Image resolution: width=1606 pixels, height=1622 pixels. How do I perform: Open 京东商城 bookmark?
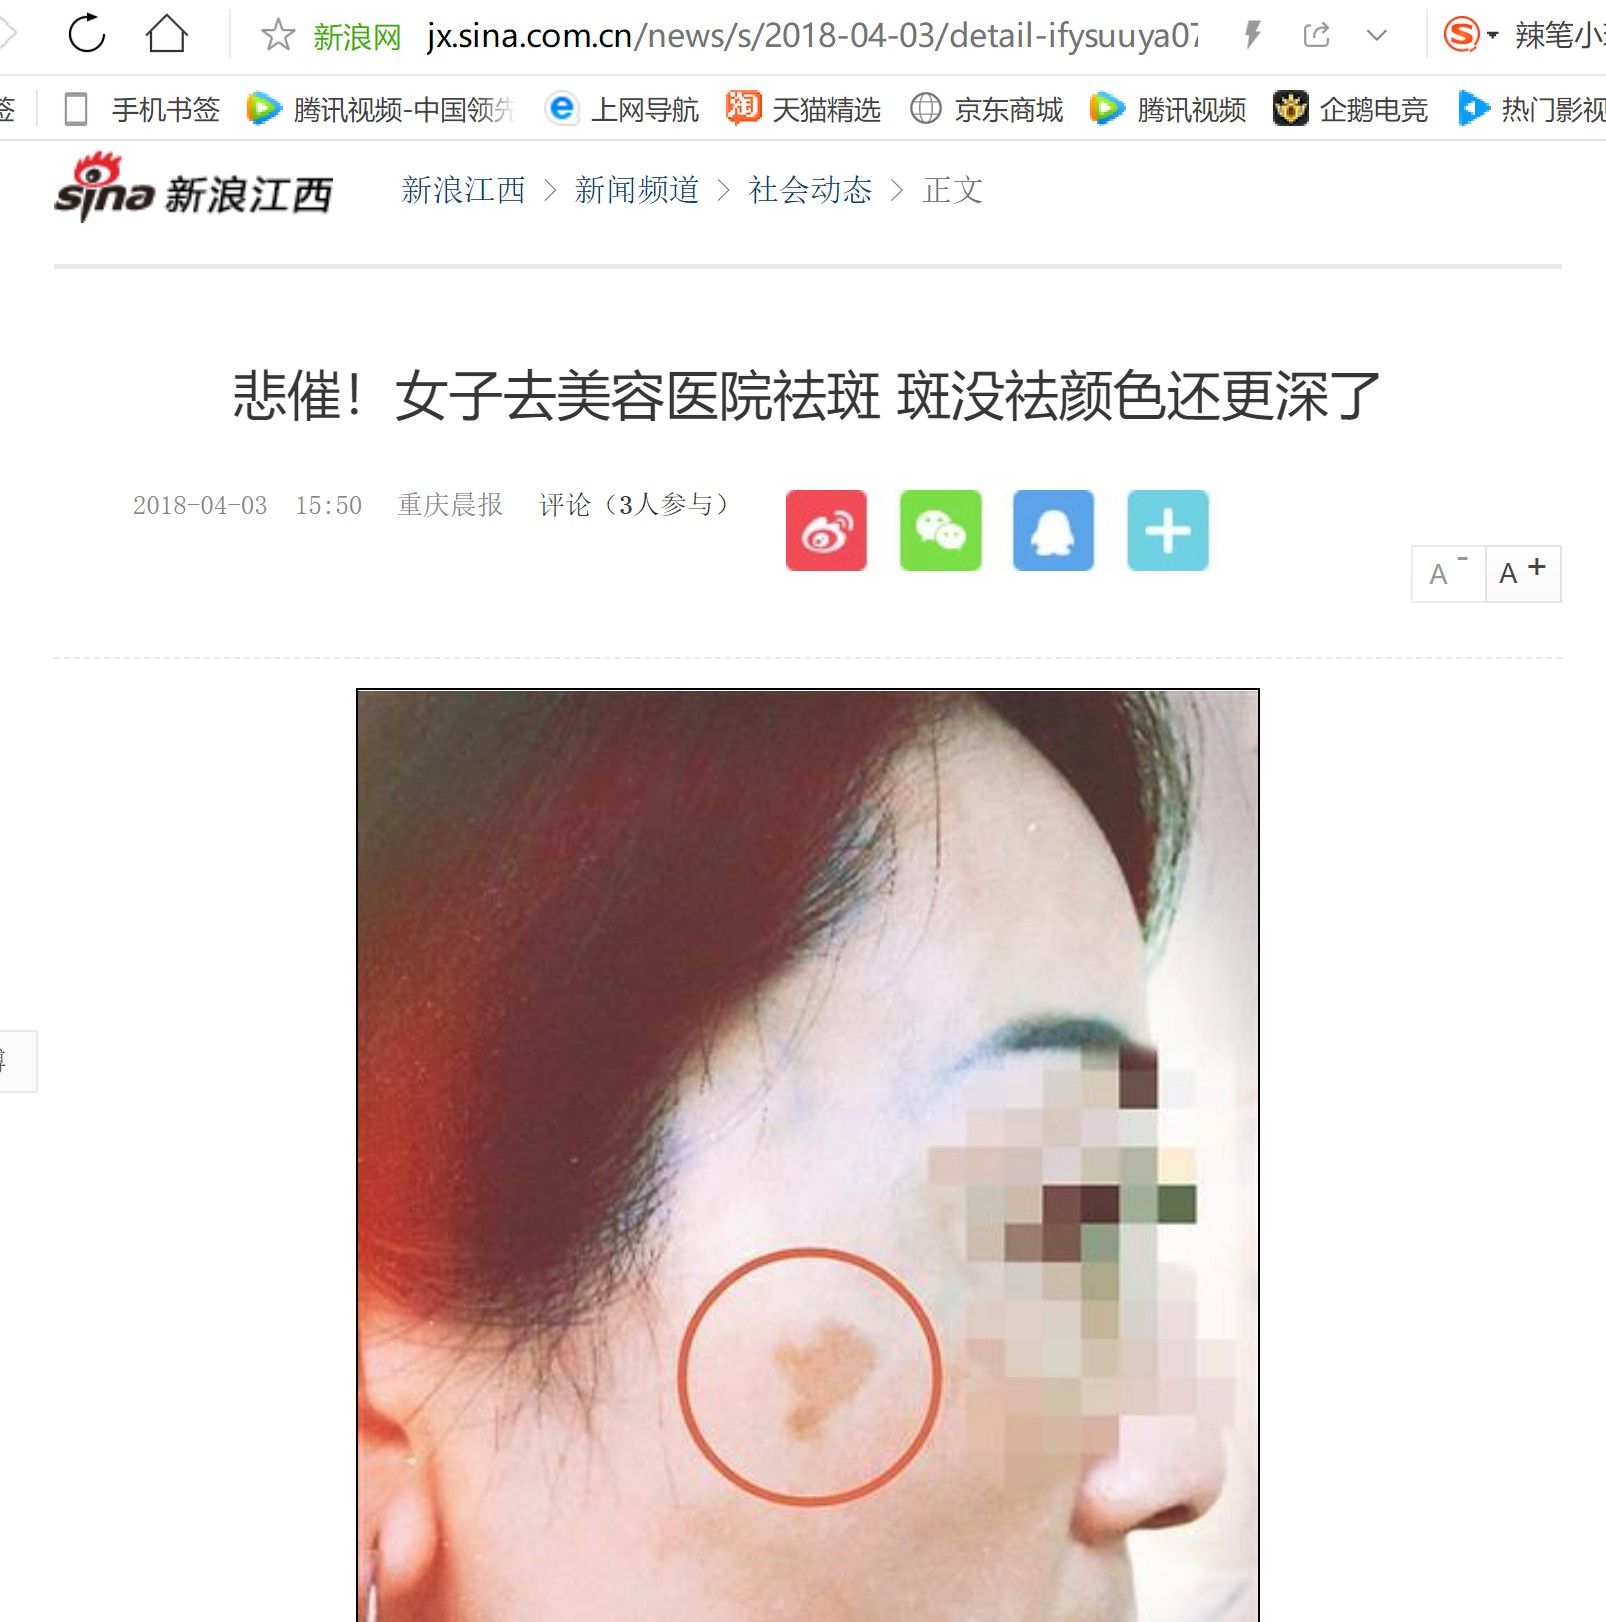[987, 108]
